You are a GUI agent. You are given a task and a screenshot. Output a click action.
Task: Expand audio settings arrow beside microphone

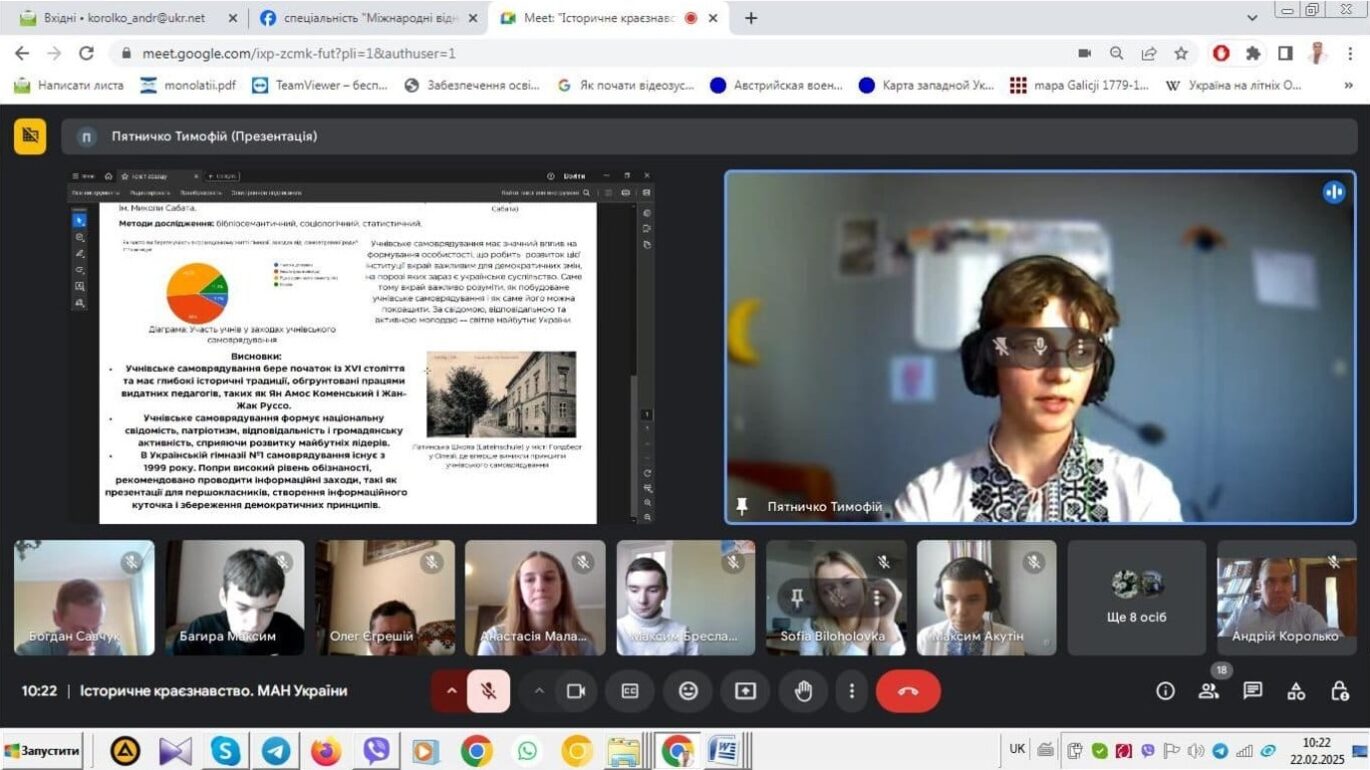(x=450, y=691)
